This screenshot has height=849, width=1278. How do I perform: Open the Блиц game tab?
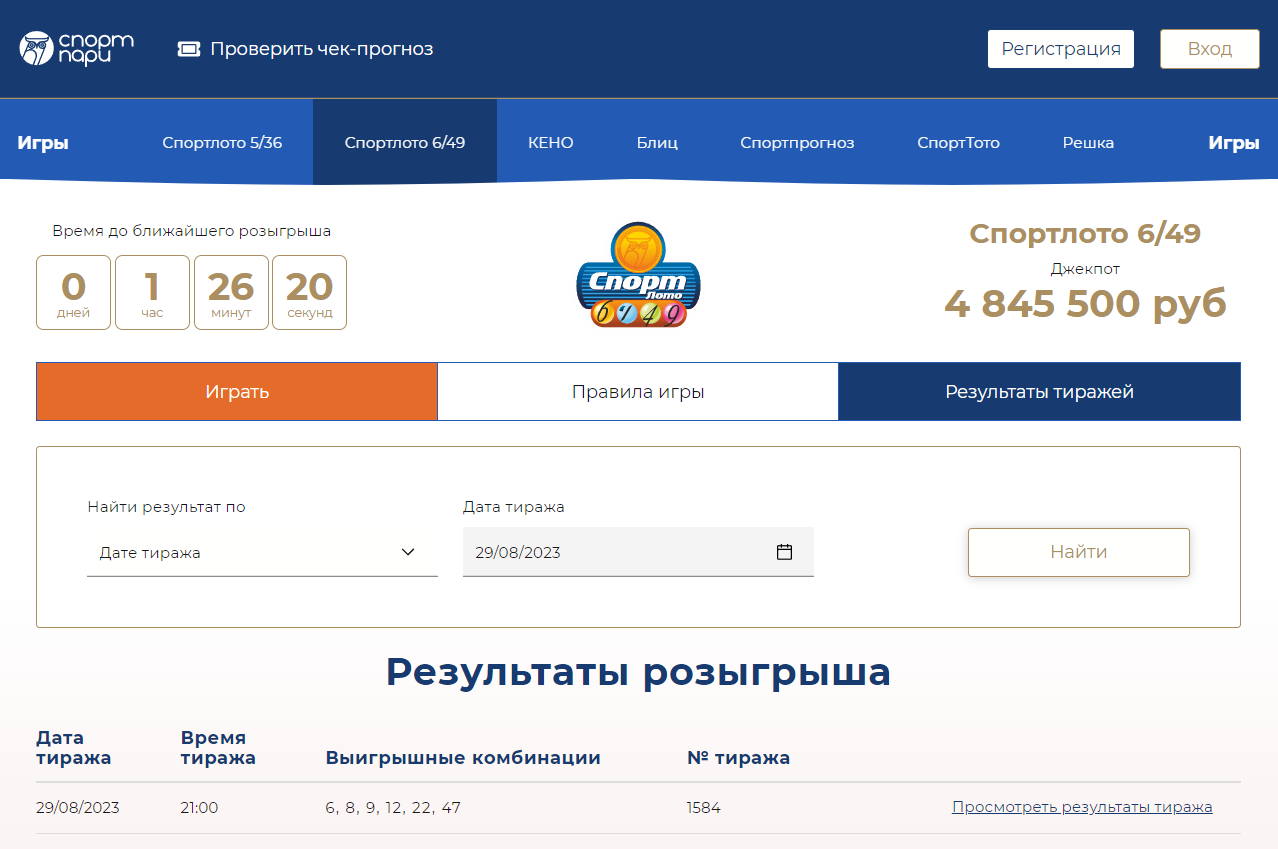pos(657,142)
